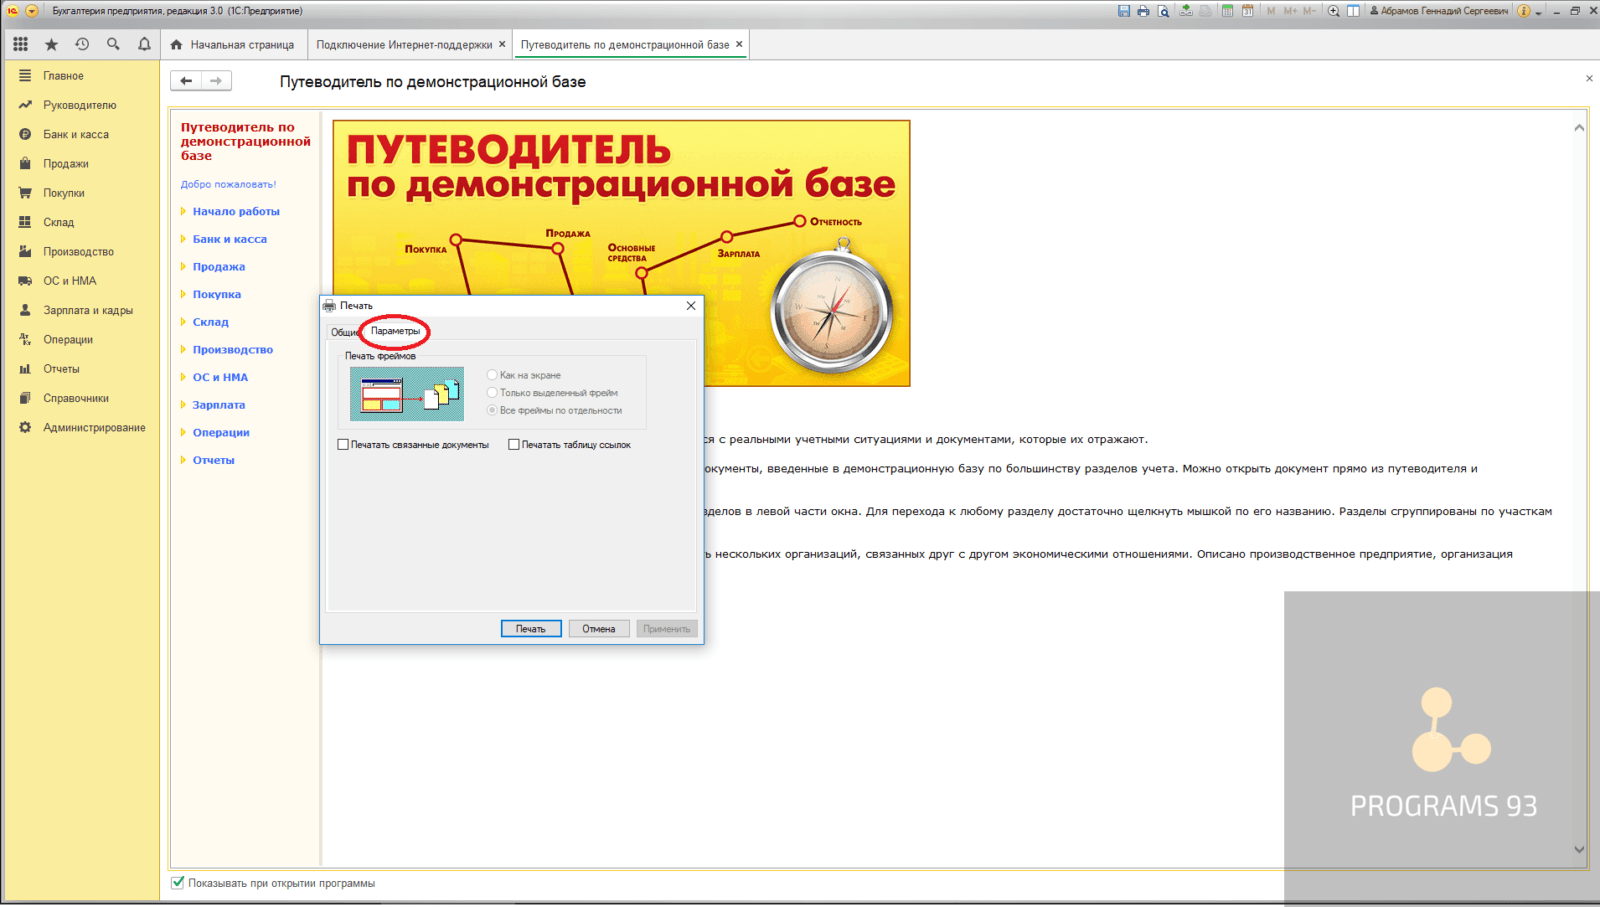The width and height of the screenshot is (1600, 907).
Task: Open the Подключение Интернет-поддержки tab
Action: (x=405, y=43)
